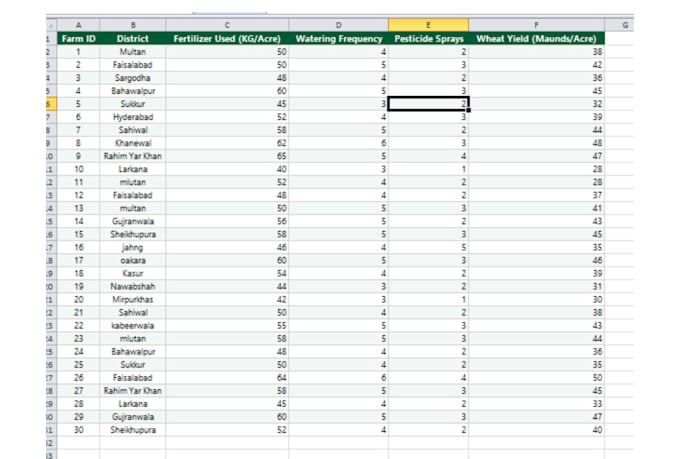The height and width of the screenshot is (459, 680).
Task: Click Watering Frequency header cell
Action: click(338, 39)
